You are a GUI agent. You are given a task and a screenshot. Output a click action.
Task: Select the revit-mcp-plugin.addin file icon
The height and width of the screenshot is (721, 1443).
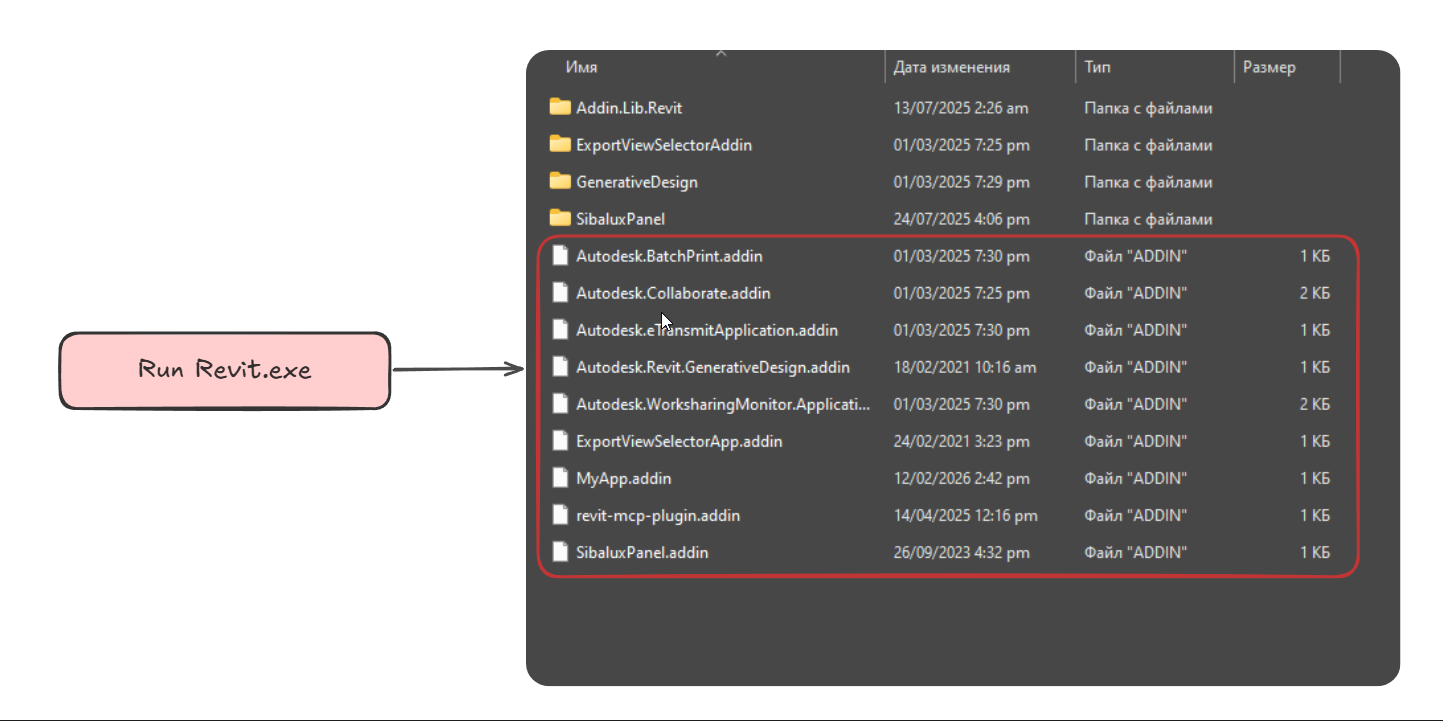tap(561, 515)
